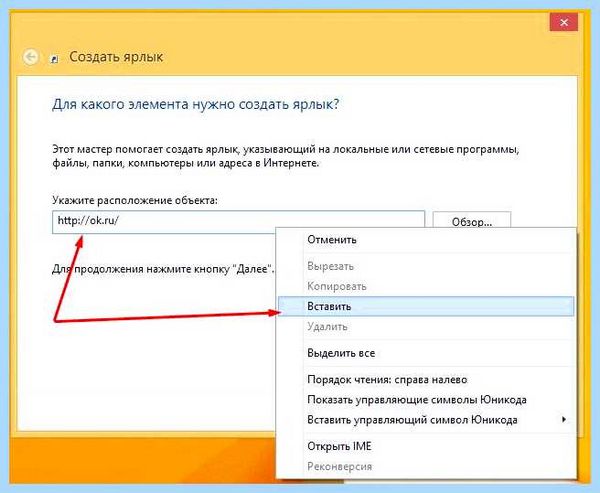This screenshot has height=493, width=600.
Task: Choose Выделить все in the context menu
Action: click(x=426, y=353)
